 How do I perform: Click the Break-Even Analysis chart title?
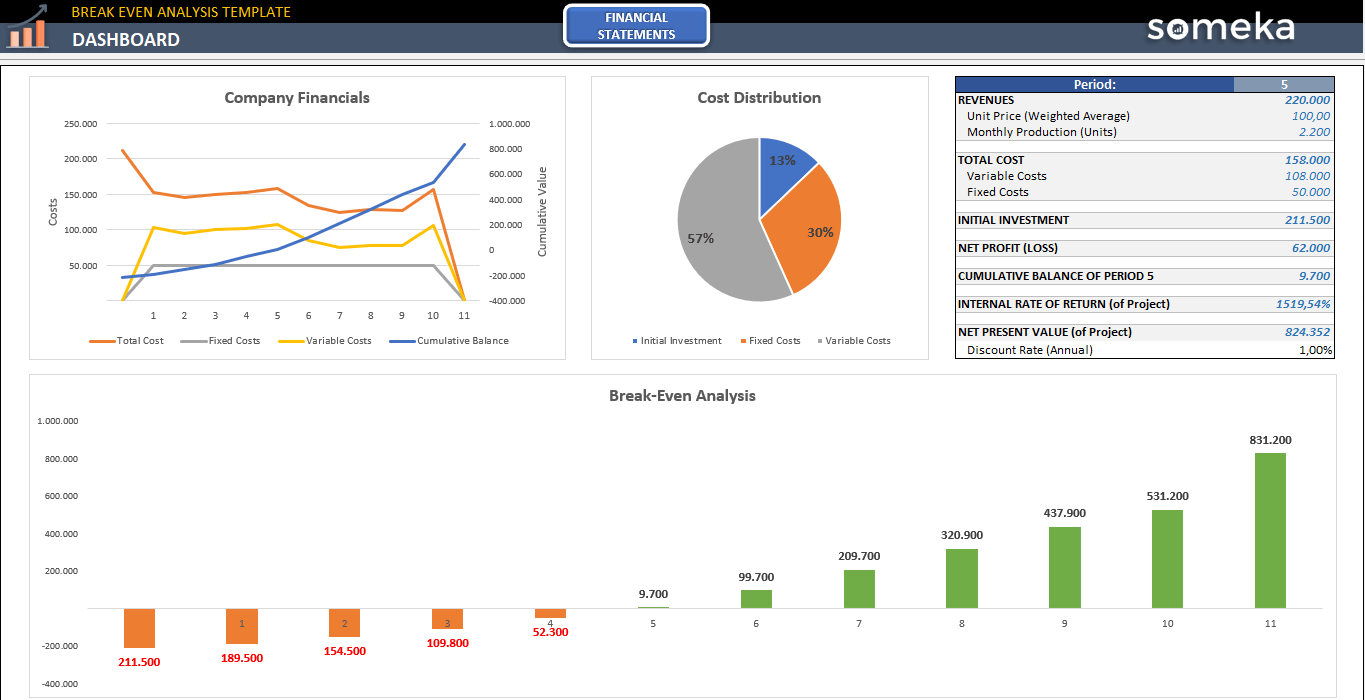click(681, 396)
